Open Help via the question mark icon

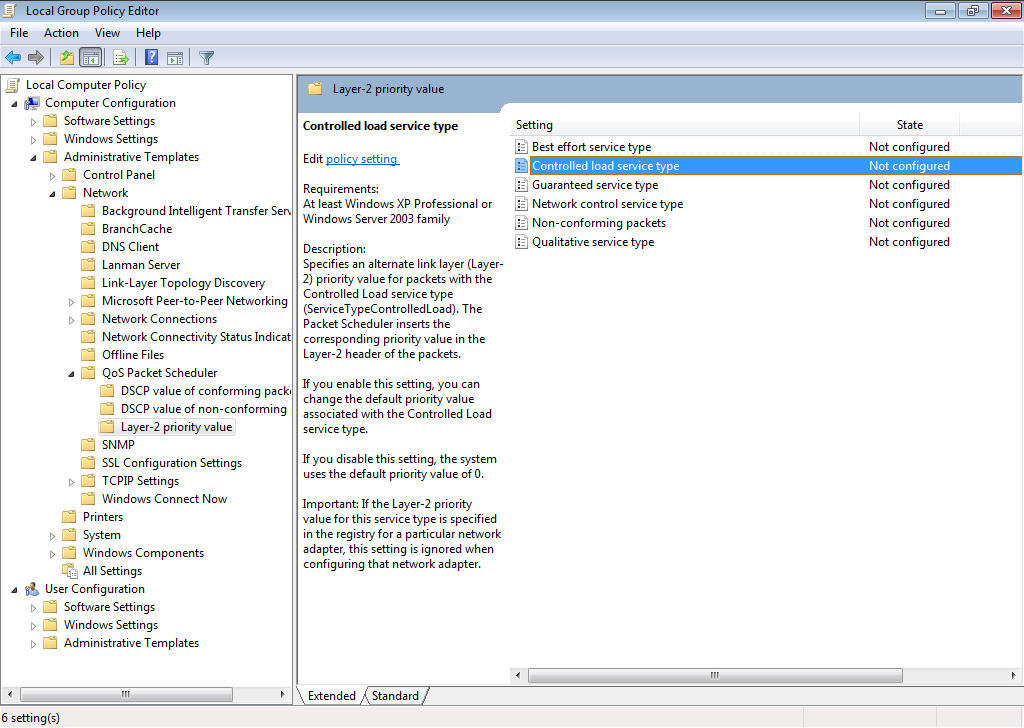point(152,58)
